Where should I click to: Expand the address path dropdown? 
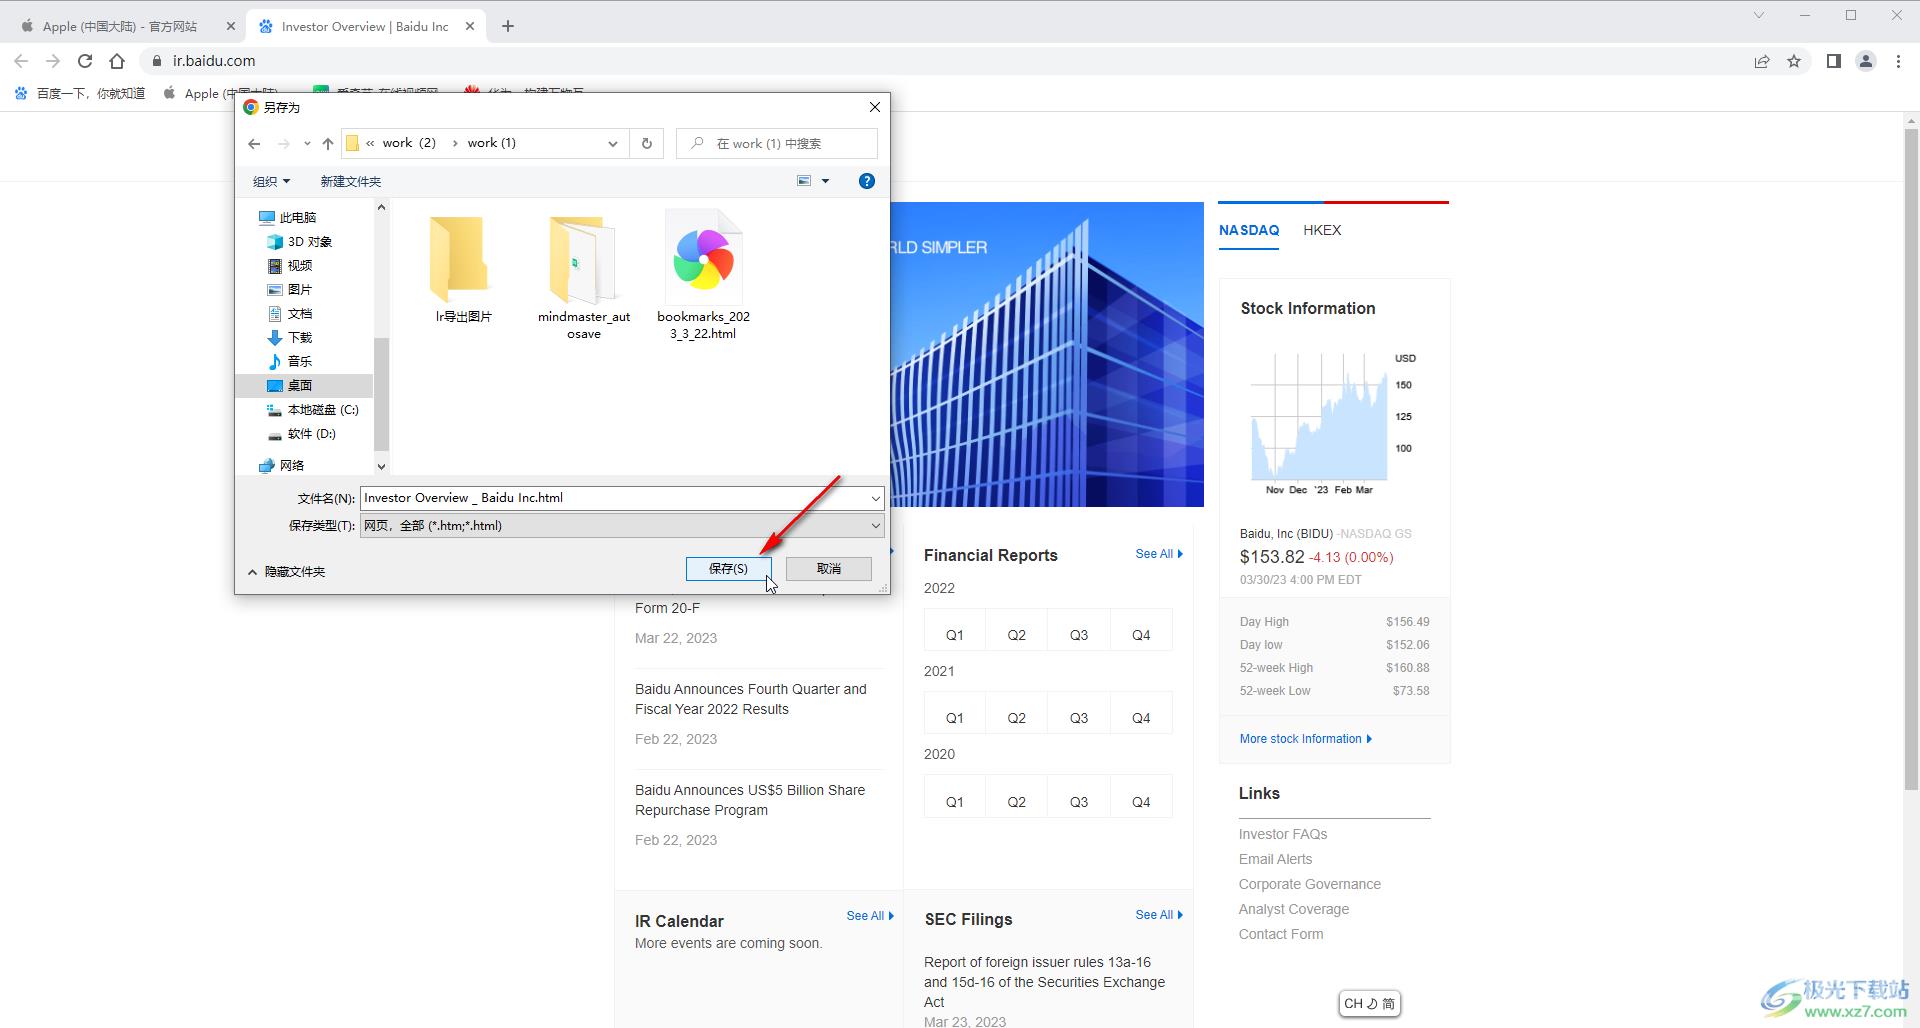pyautogui.click(x=613, y=144)
